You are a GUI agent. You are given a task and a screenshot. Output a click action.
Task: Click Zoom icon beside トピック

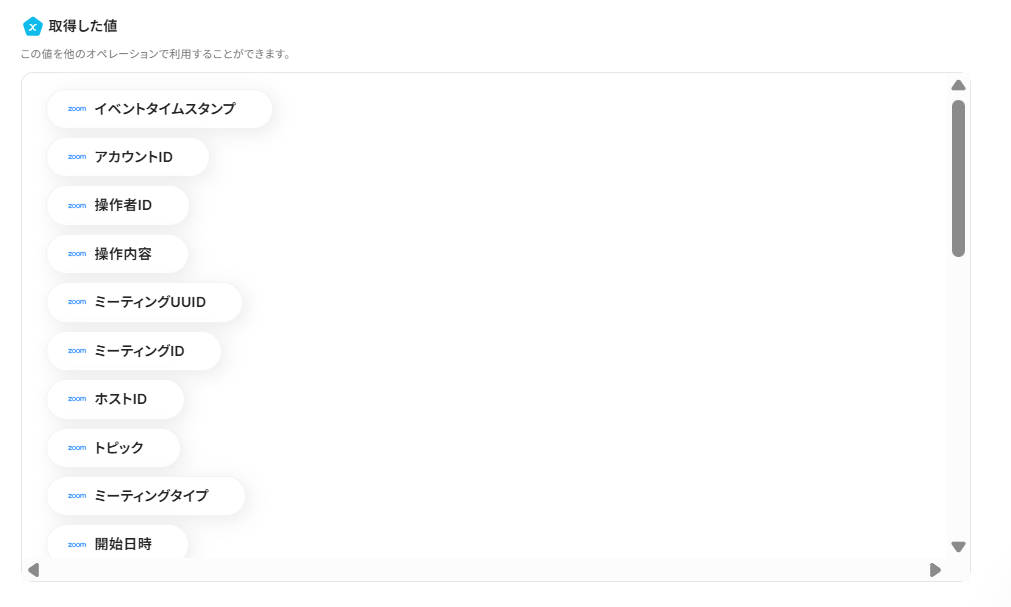(77, 447)
